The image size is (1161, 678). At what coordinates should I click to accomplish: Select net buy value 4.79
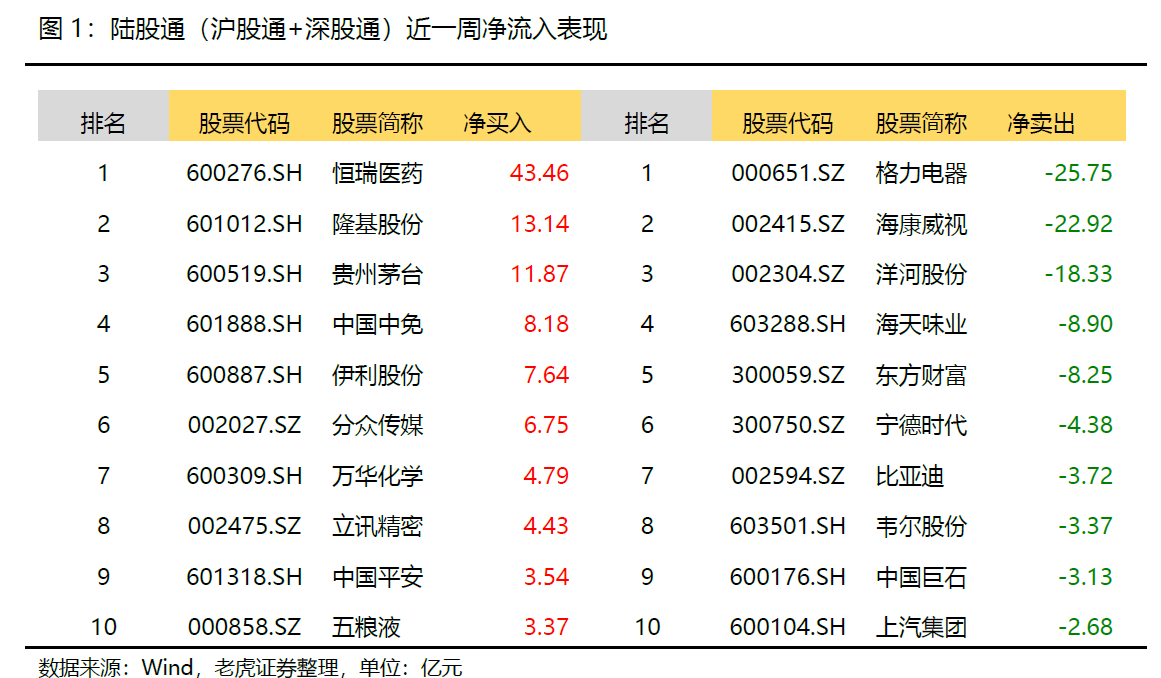[546, 475]
